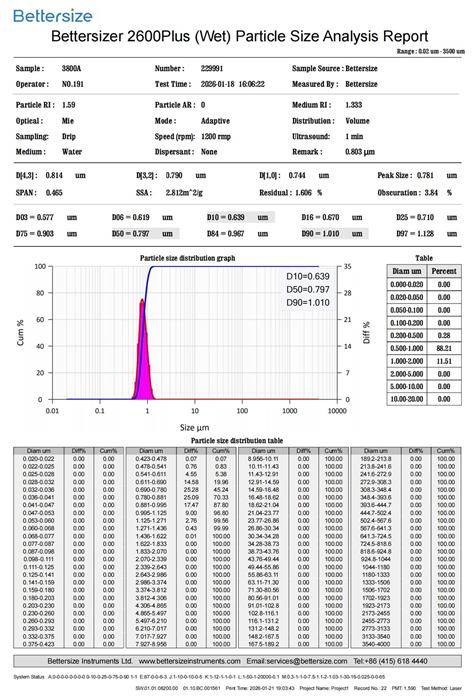Click the Measured By Bettersize value

pos(361,84)
